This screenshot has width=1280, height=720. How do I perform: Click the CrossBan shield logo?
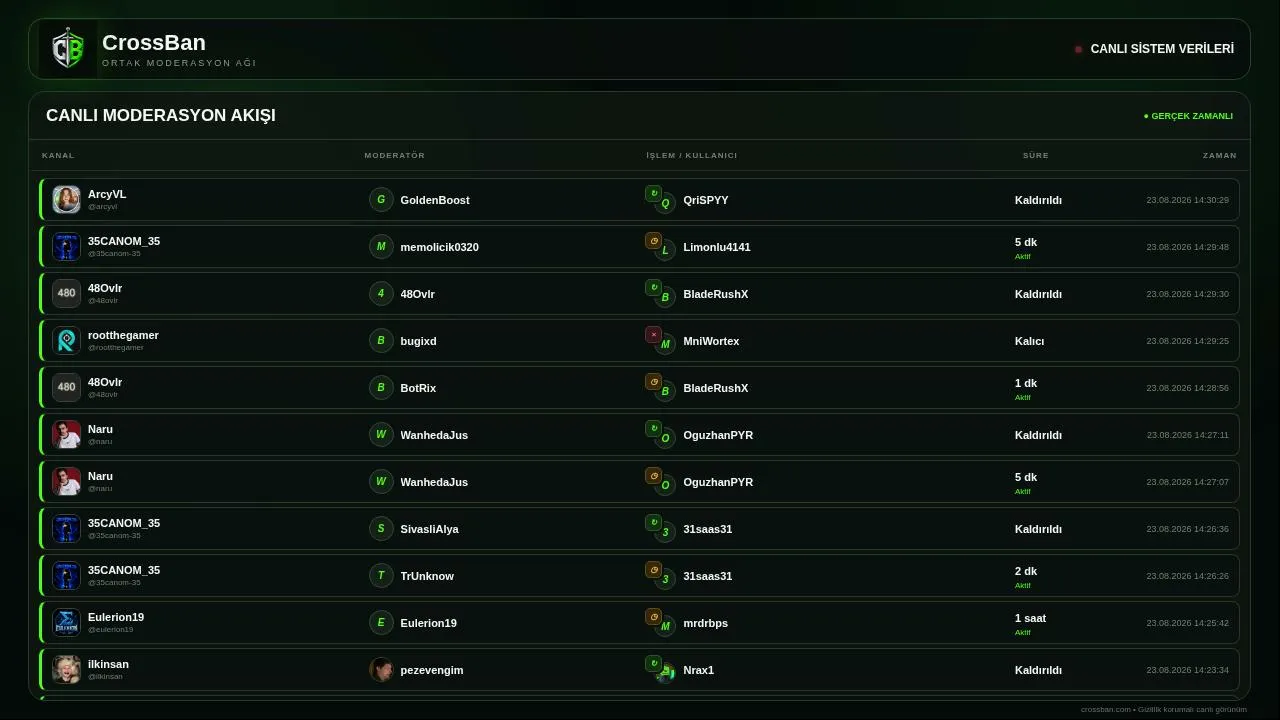68,49
